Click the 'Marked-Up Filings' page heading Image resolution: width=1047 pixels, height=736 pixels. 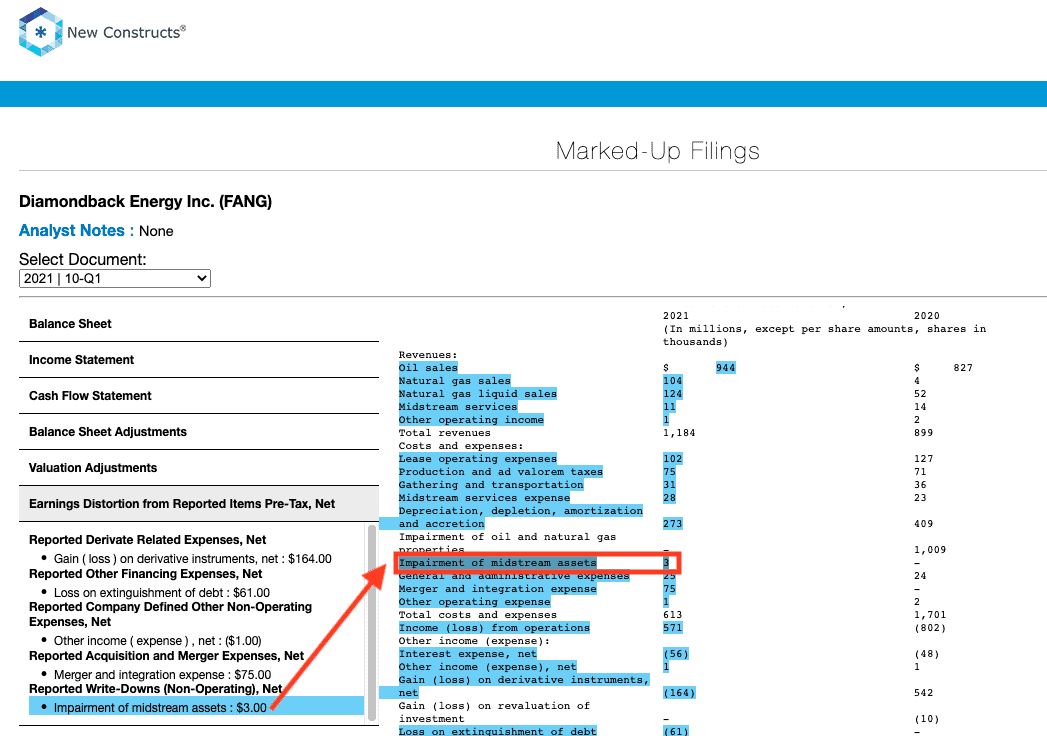(658, 151)
